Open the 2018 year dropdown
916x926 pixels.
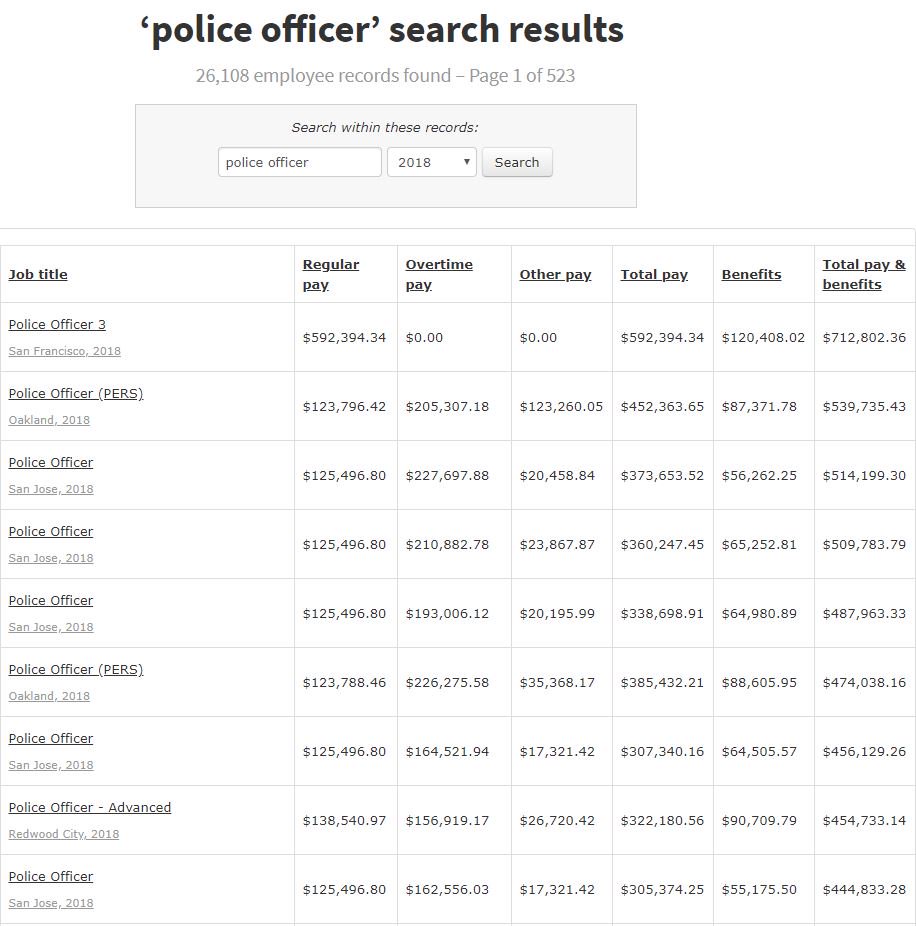[x=432, y=162]
